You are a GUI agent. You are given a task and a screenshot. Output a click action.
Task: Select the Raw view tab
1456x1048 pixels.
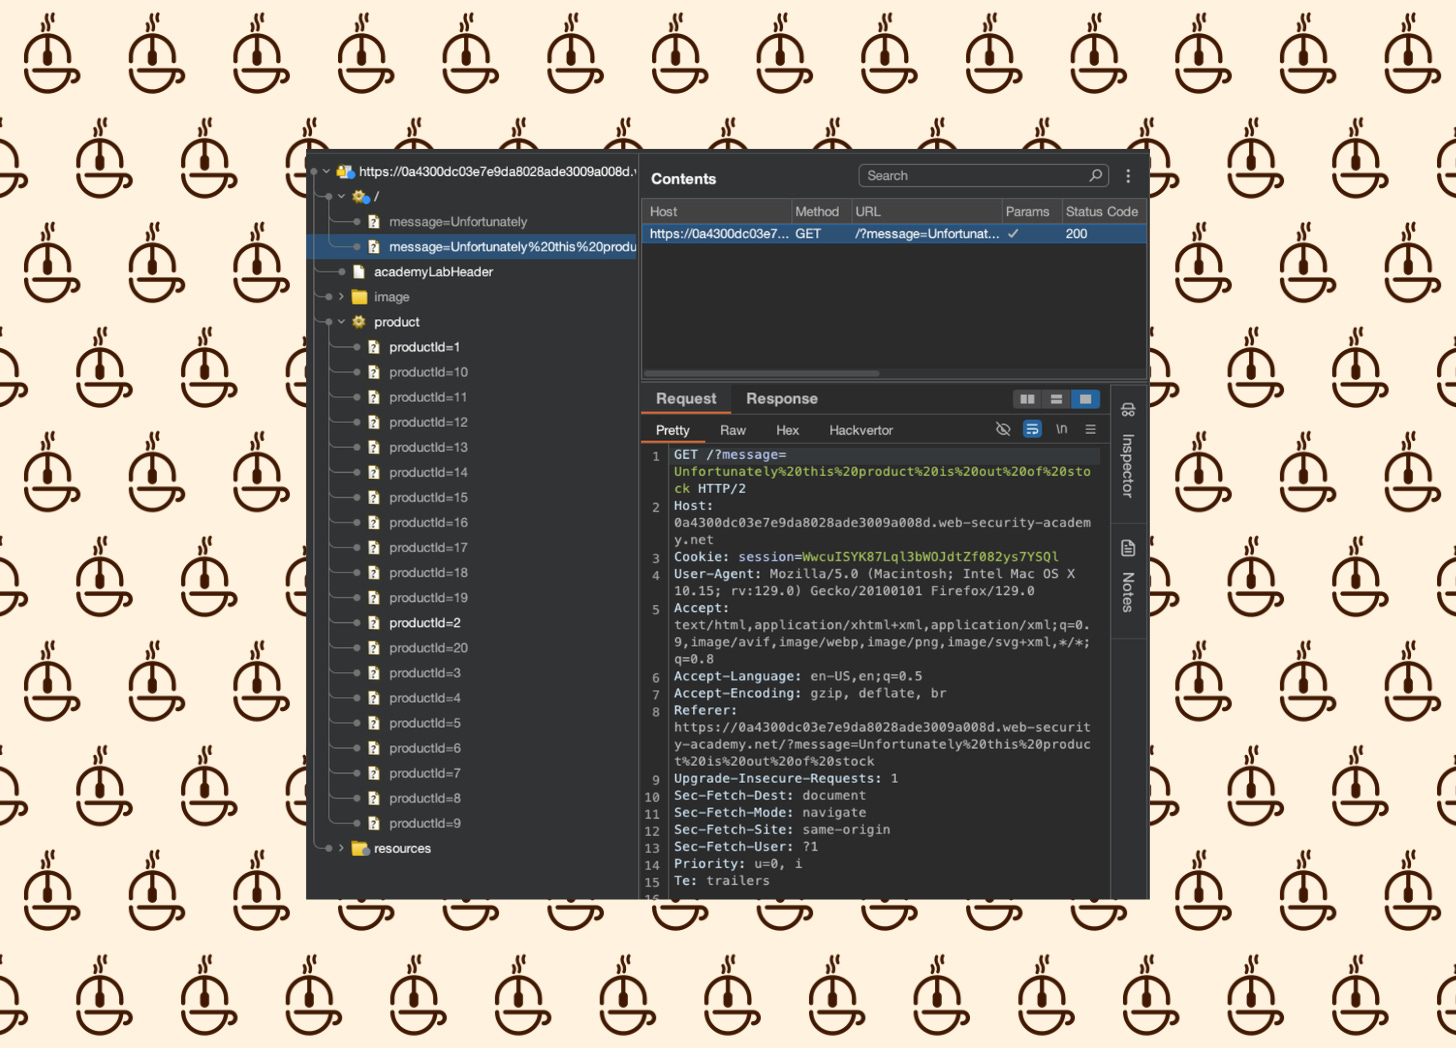(733, 430)
